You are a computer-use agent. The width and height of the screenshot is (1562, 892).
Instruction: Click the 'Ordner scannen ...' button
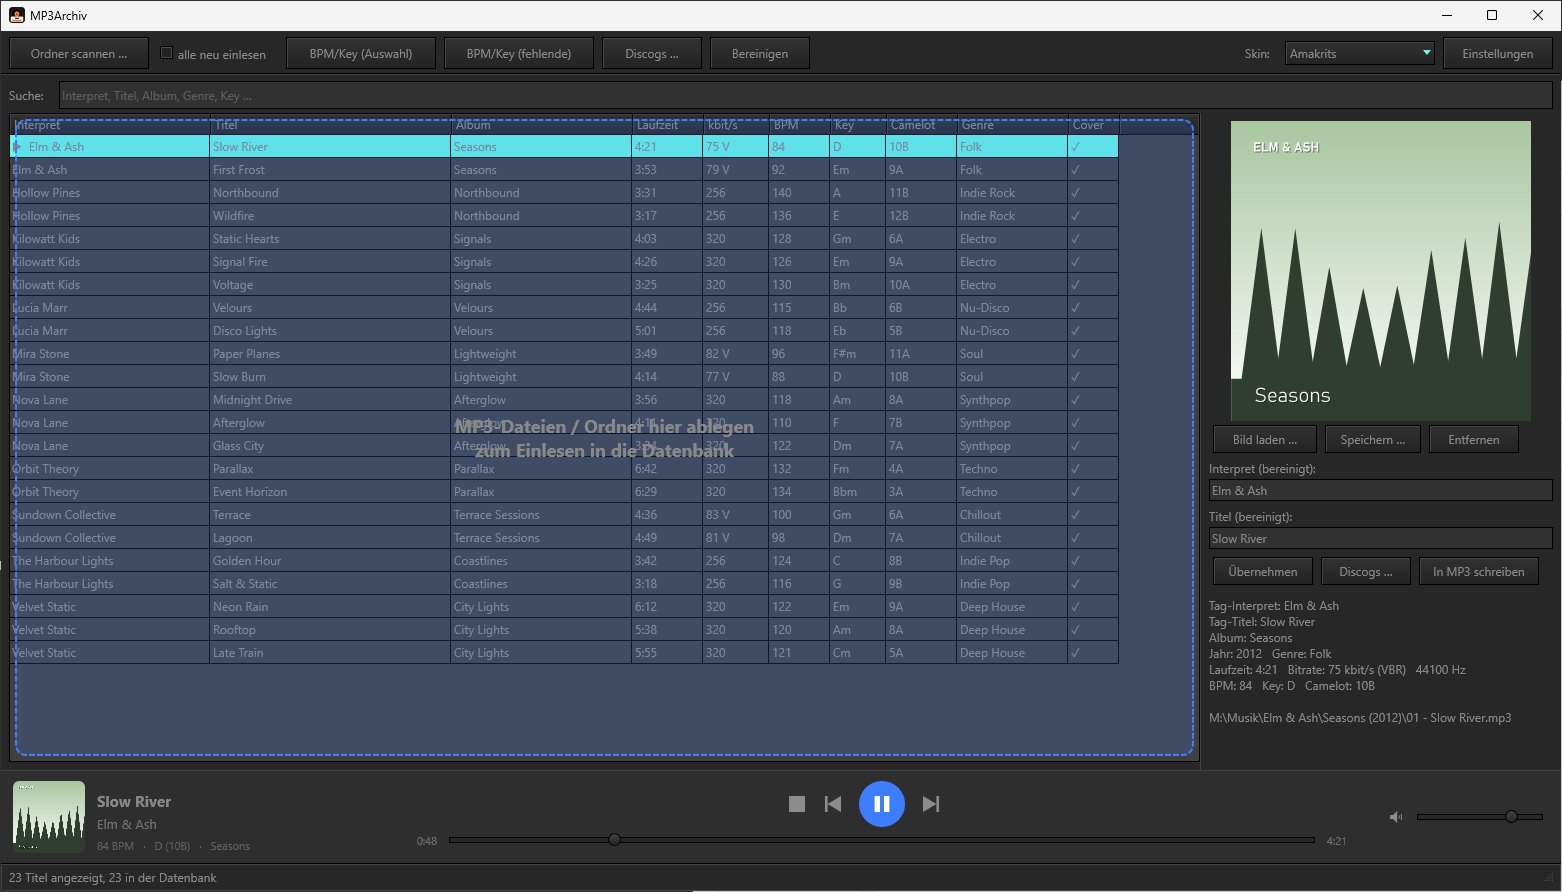click(79, 53)
